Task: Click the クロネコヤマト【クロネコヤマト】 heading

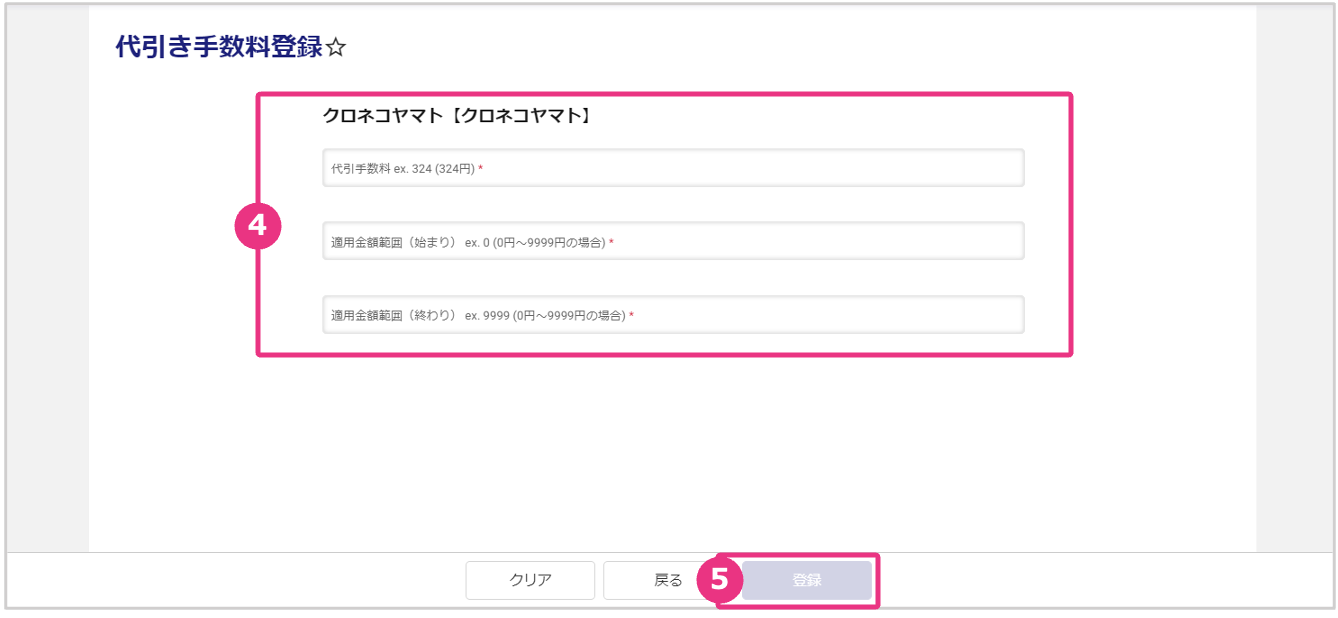Action: (x=456, y=116)
